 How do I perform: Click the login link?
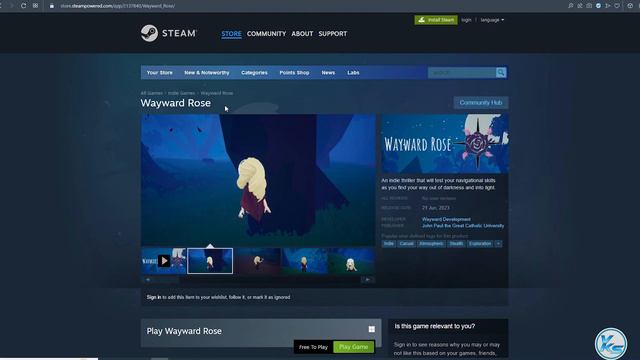point(466,20)
